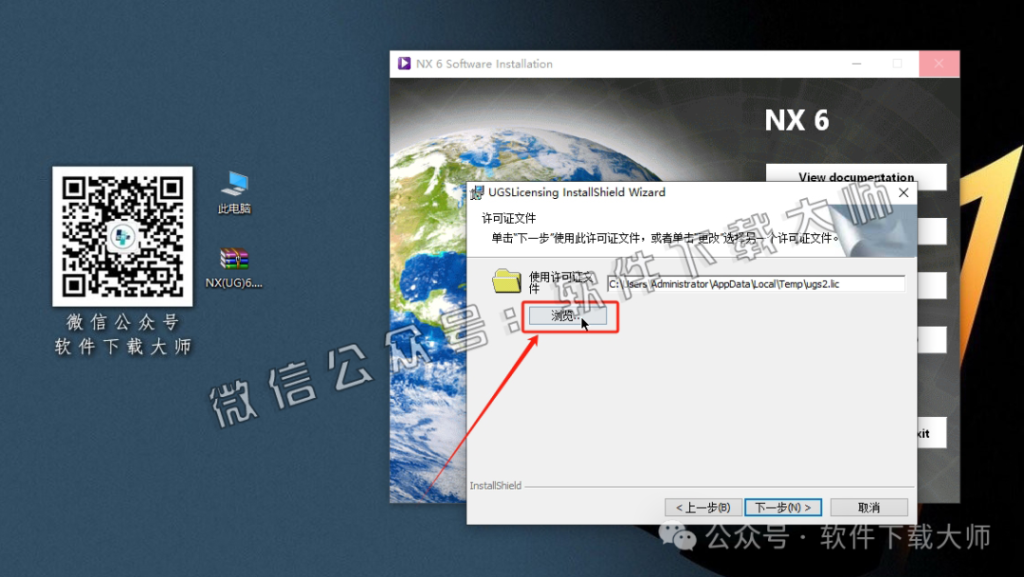Click the purple NX icon in installer title bar

click(404, 63)
